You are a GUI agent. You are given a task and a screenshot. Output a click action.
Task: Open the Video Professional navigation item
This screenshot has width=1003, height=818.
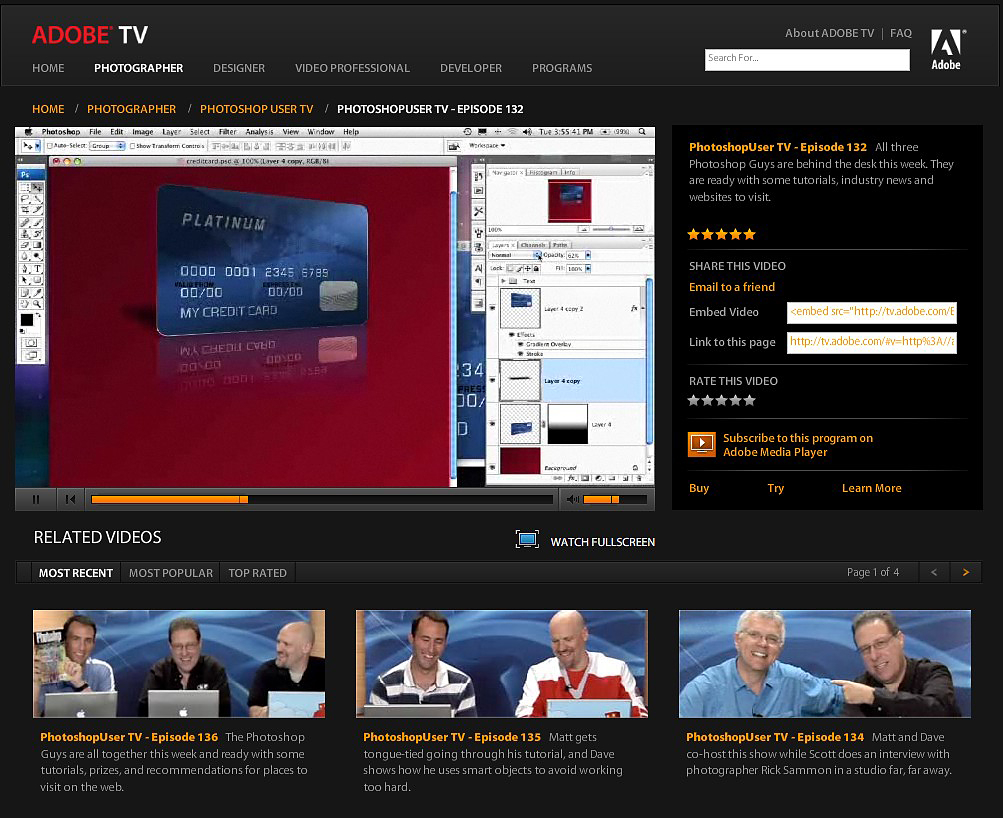(352, 68)
